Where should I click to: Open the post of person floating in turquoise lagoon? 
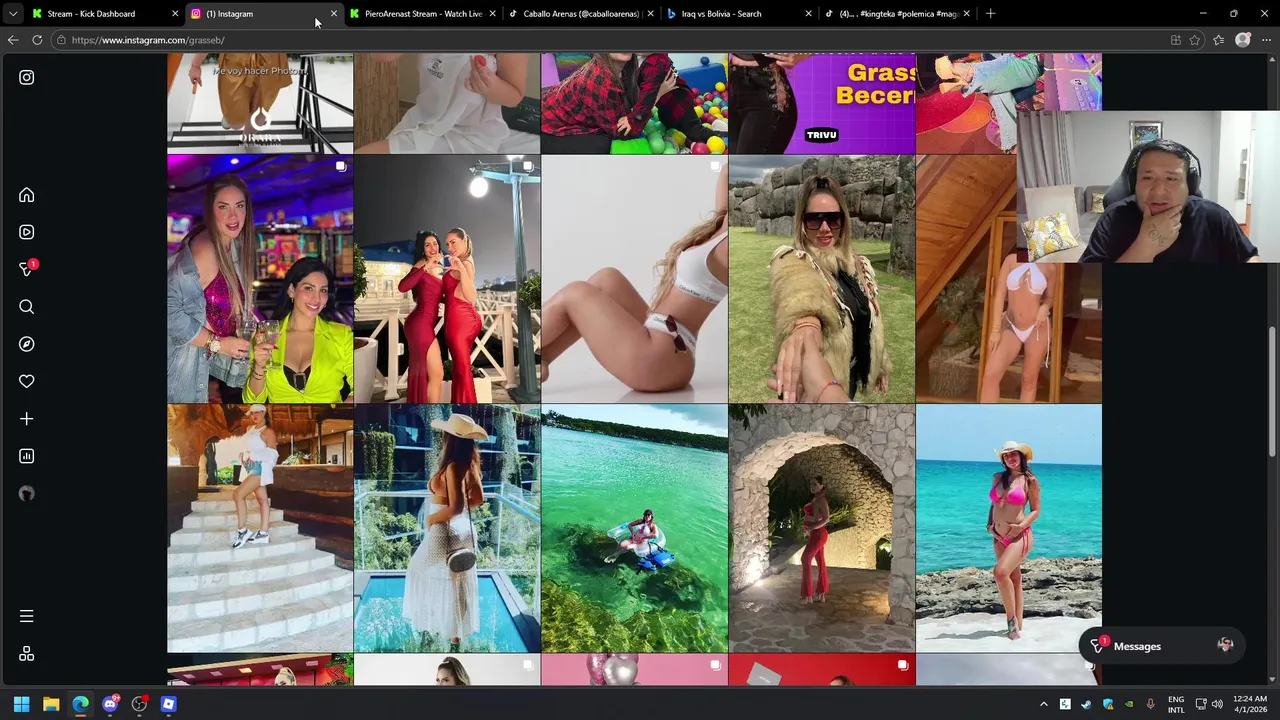pyautogui.click(x=634, y=528)
